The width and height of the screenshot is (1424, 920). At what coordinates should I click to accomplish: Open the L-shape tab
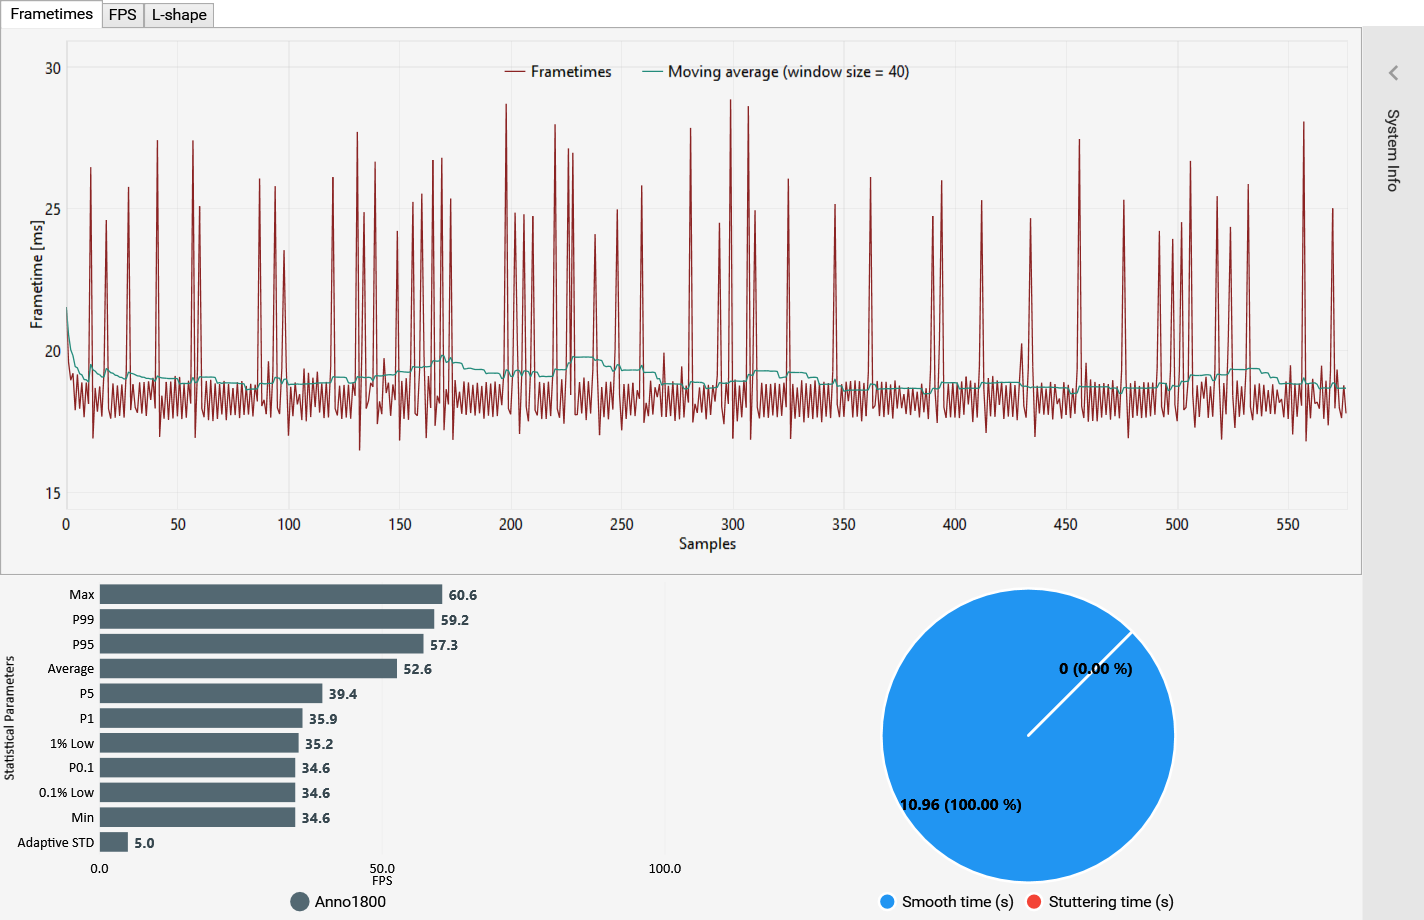click(179, 15)
